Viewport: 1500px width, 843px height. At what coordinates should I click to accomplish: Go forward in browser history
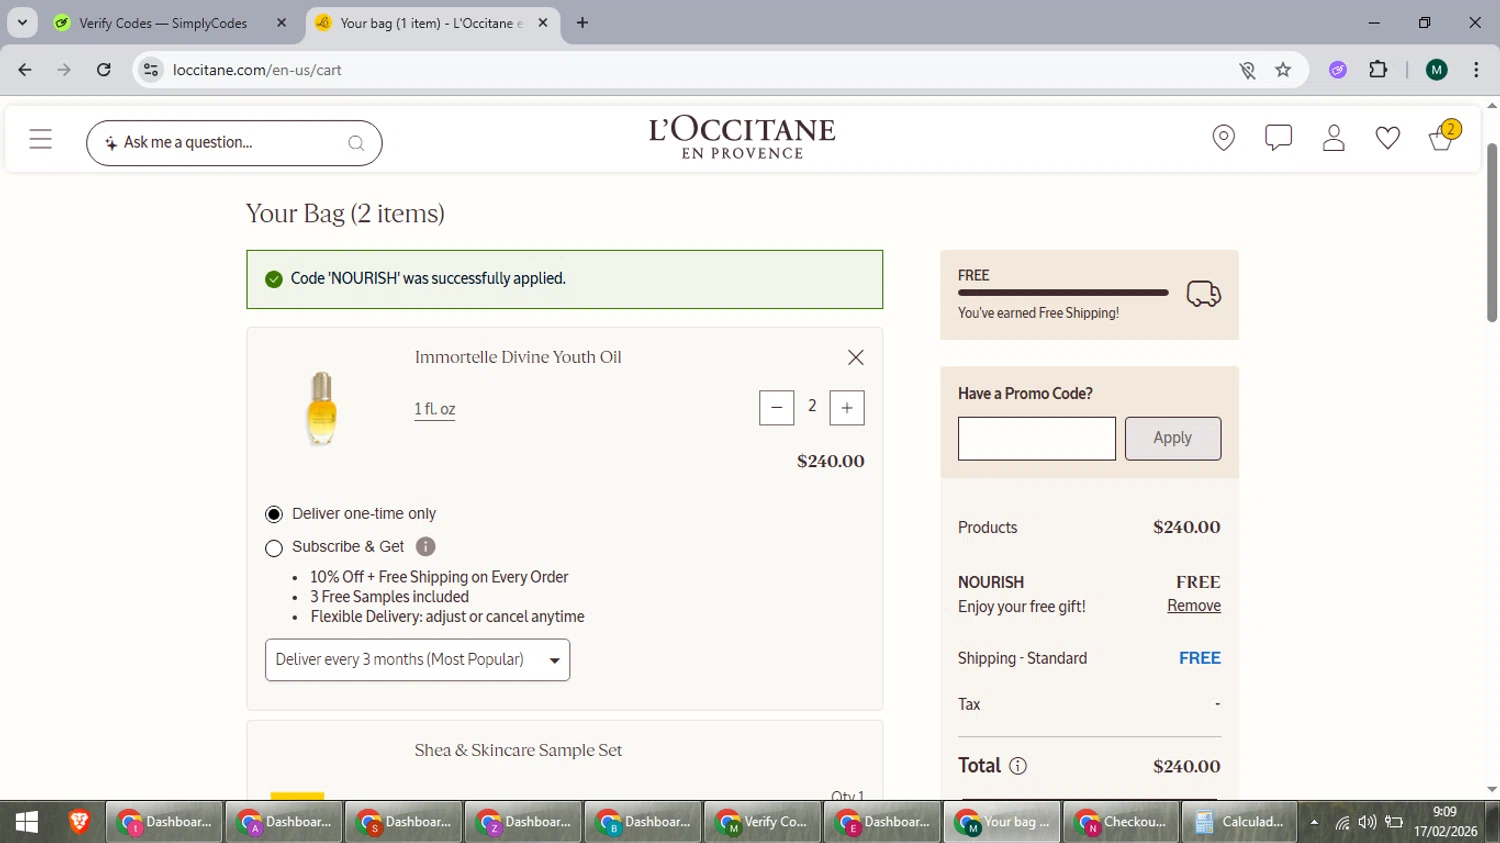point(64,70)
